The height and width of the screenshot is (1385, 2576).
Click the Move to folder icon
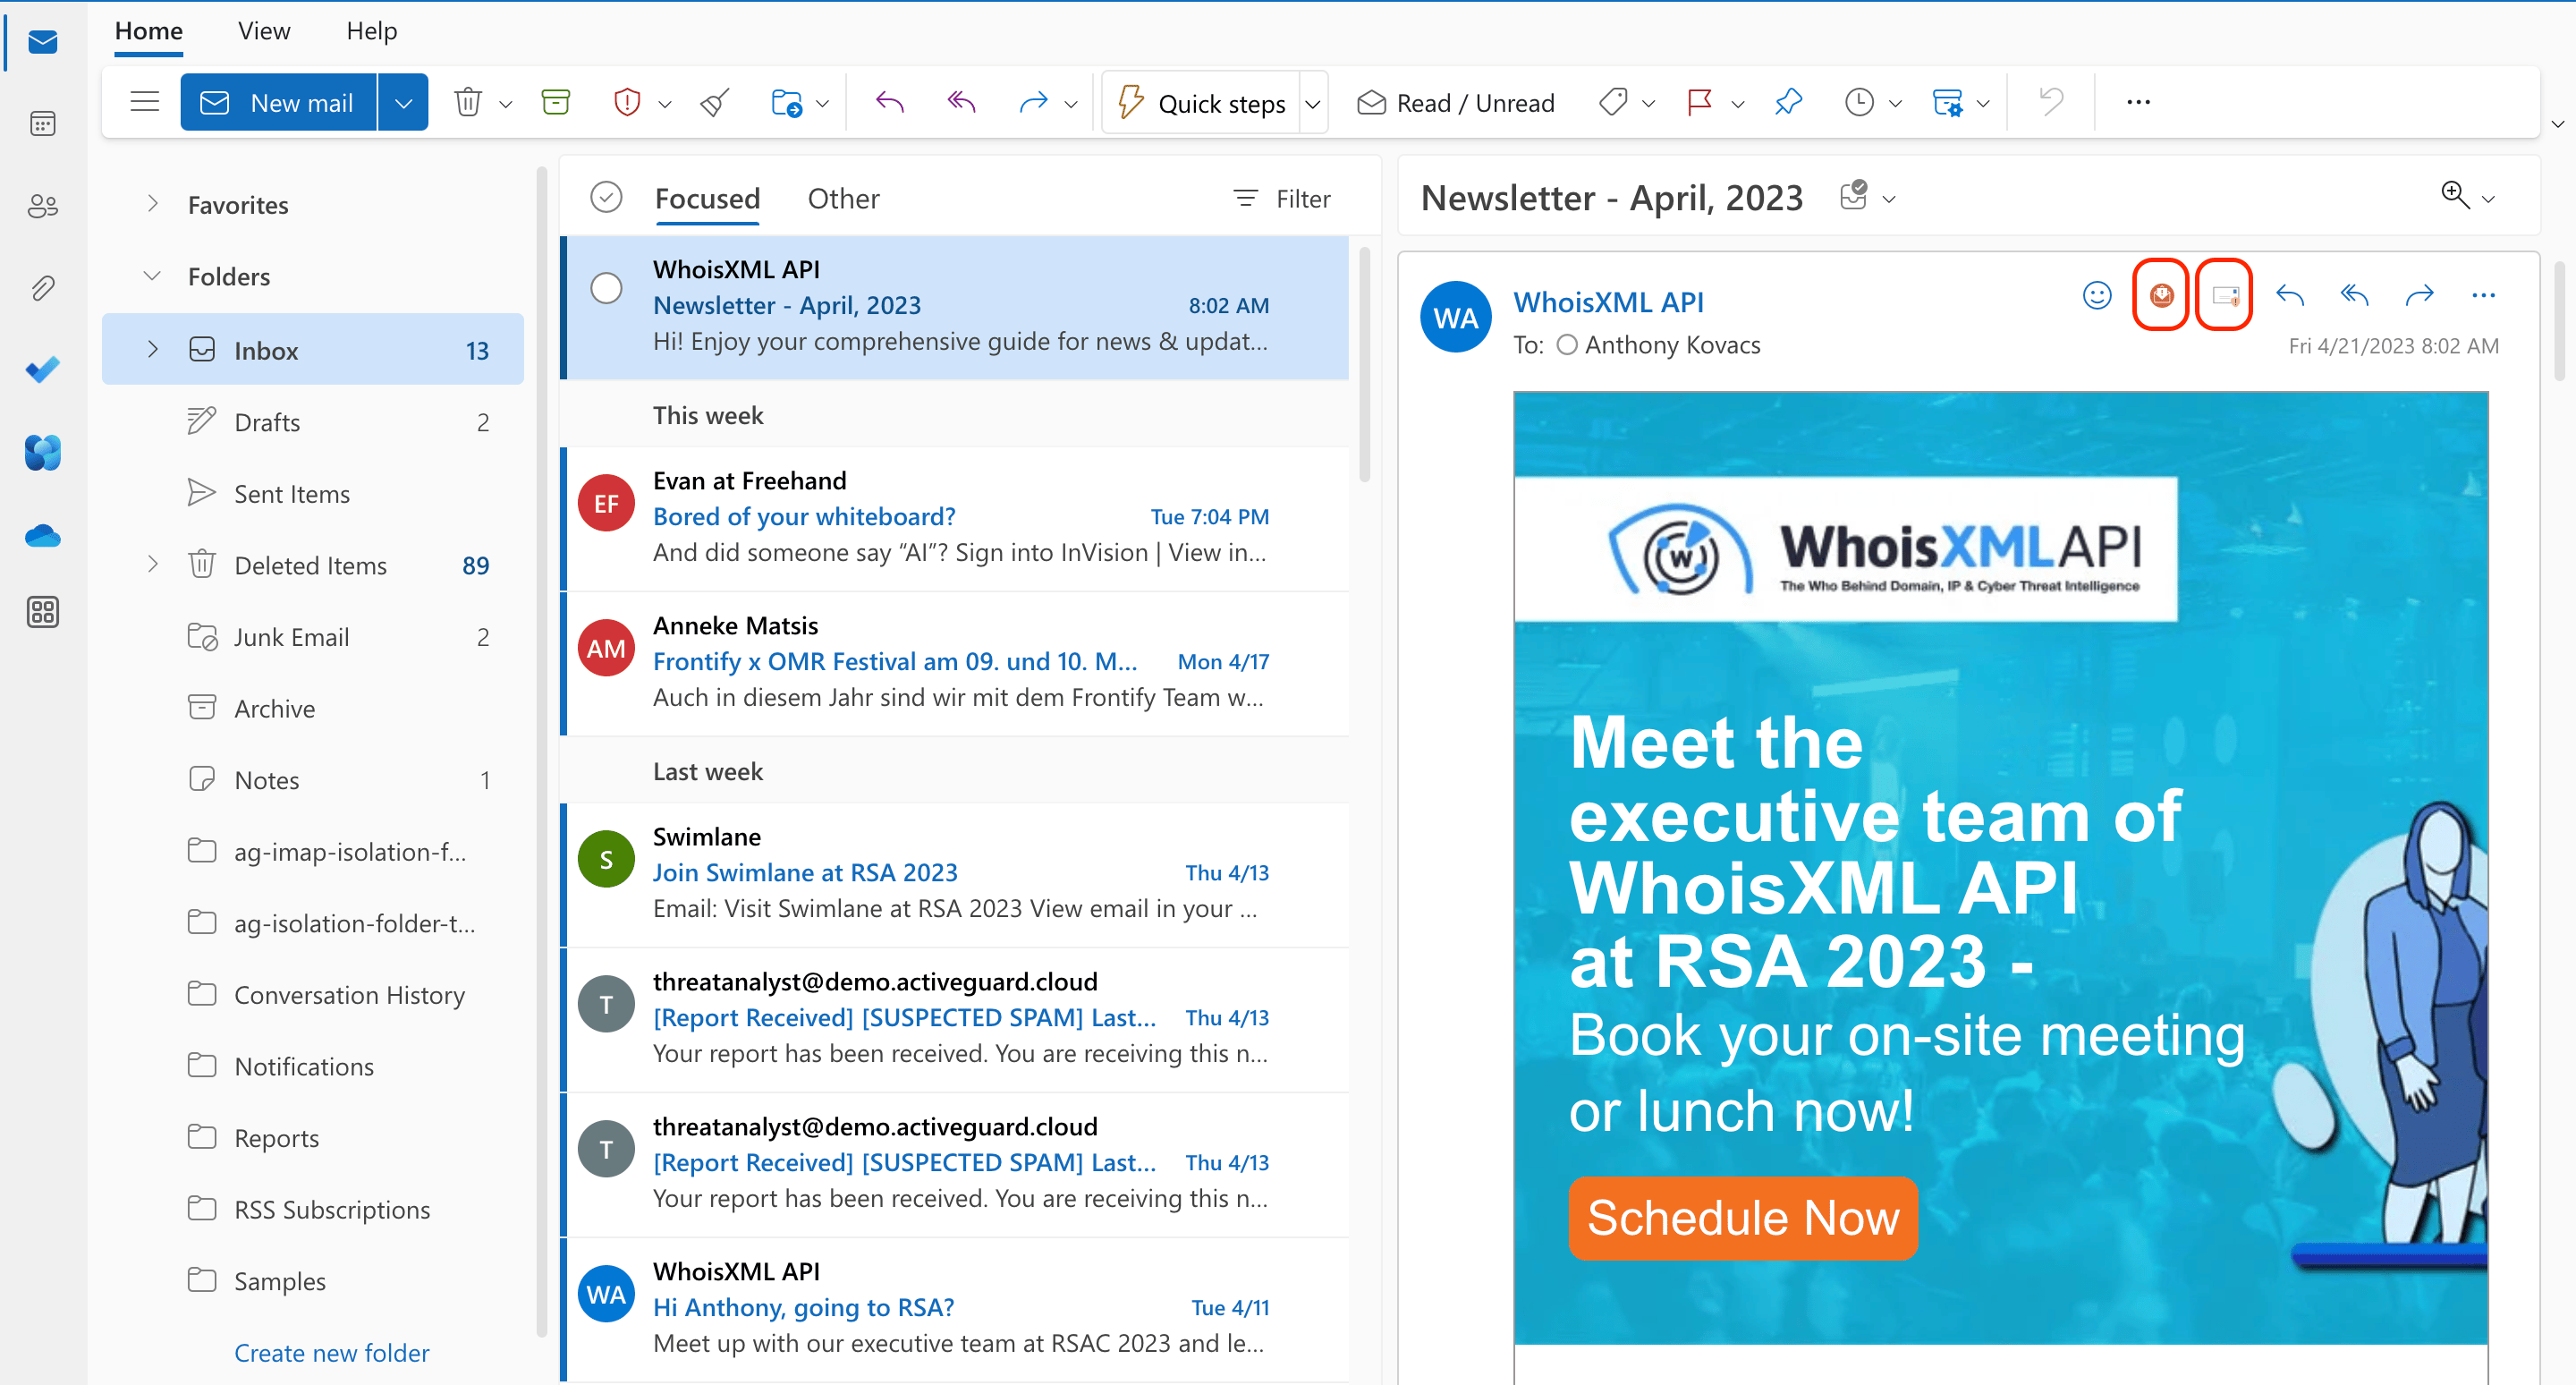787,102
